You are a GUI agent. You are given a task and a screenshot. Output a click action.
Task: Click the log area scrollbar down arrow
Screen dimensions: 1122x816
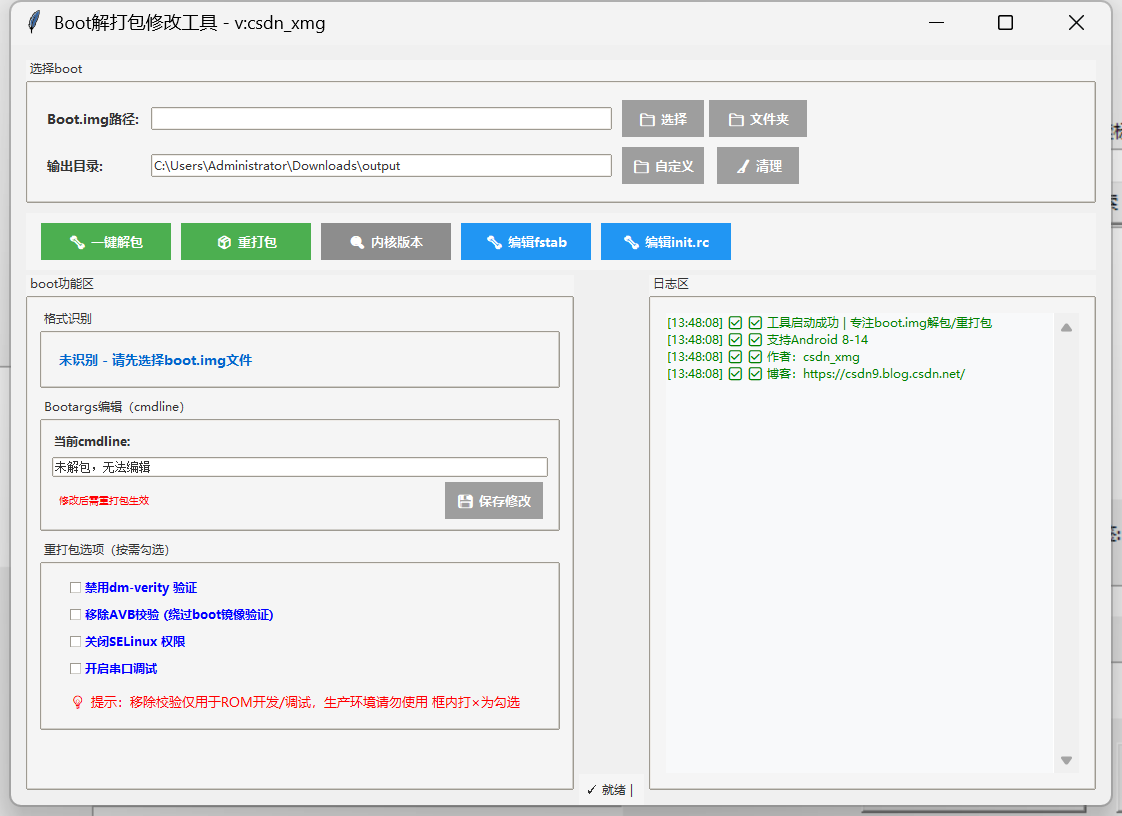(x=1067, y=761)
